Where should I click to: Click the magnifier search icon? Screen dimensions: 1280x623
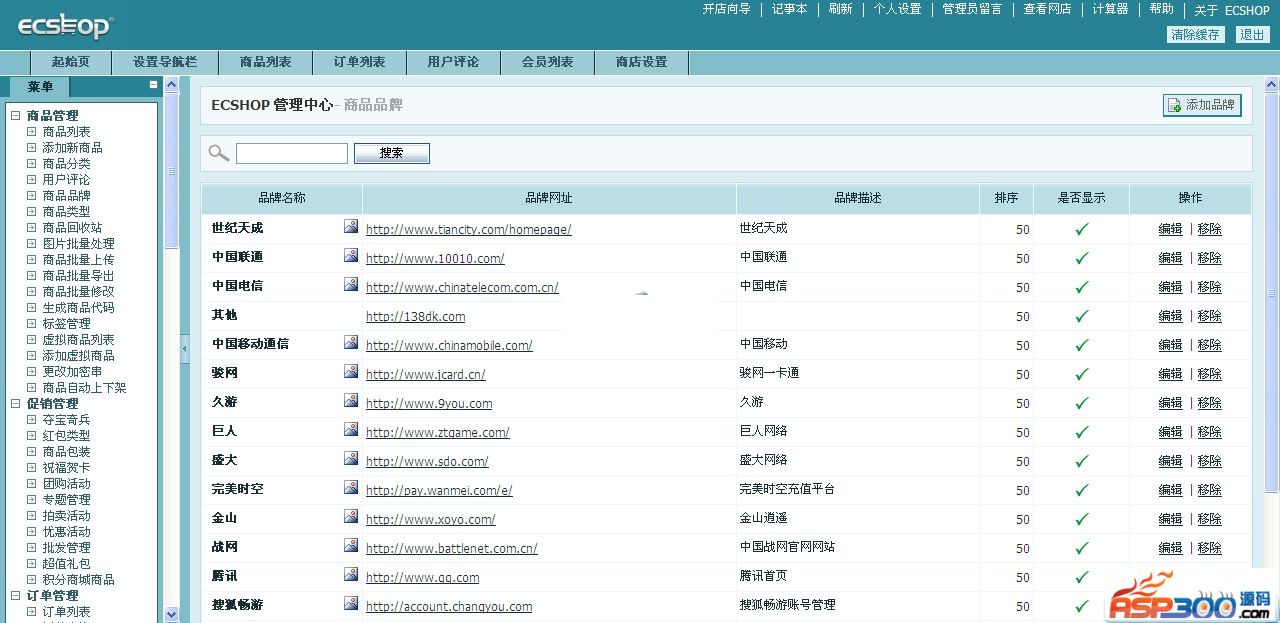pyautogui.click(x=218, y=153)
